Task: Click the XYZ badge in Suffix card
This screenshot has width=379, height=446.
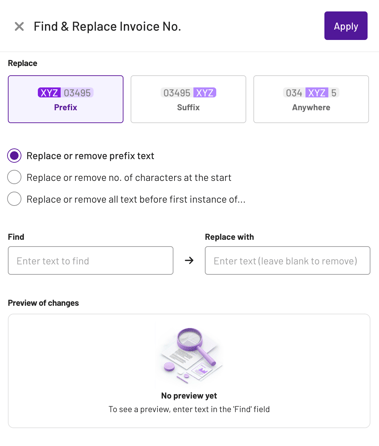Action: [204, 93]
